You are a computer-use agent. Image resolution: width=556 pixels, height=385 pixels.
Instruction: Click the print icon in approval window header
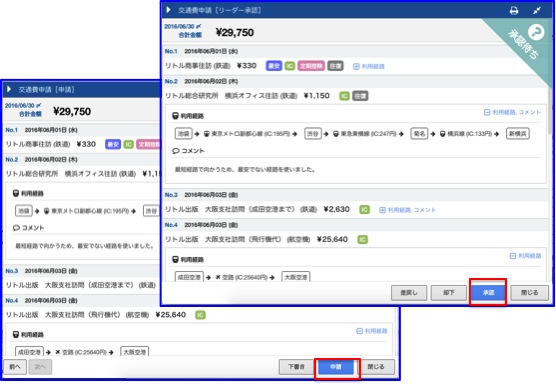[x=514, y=11]
